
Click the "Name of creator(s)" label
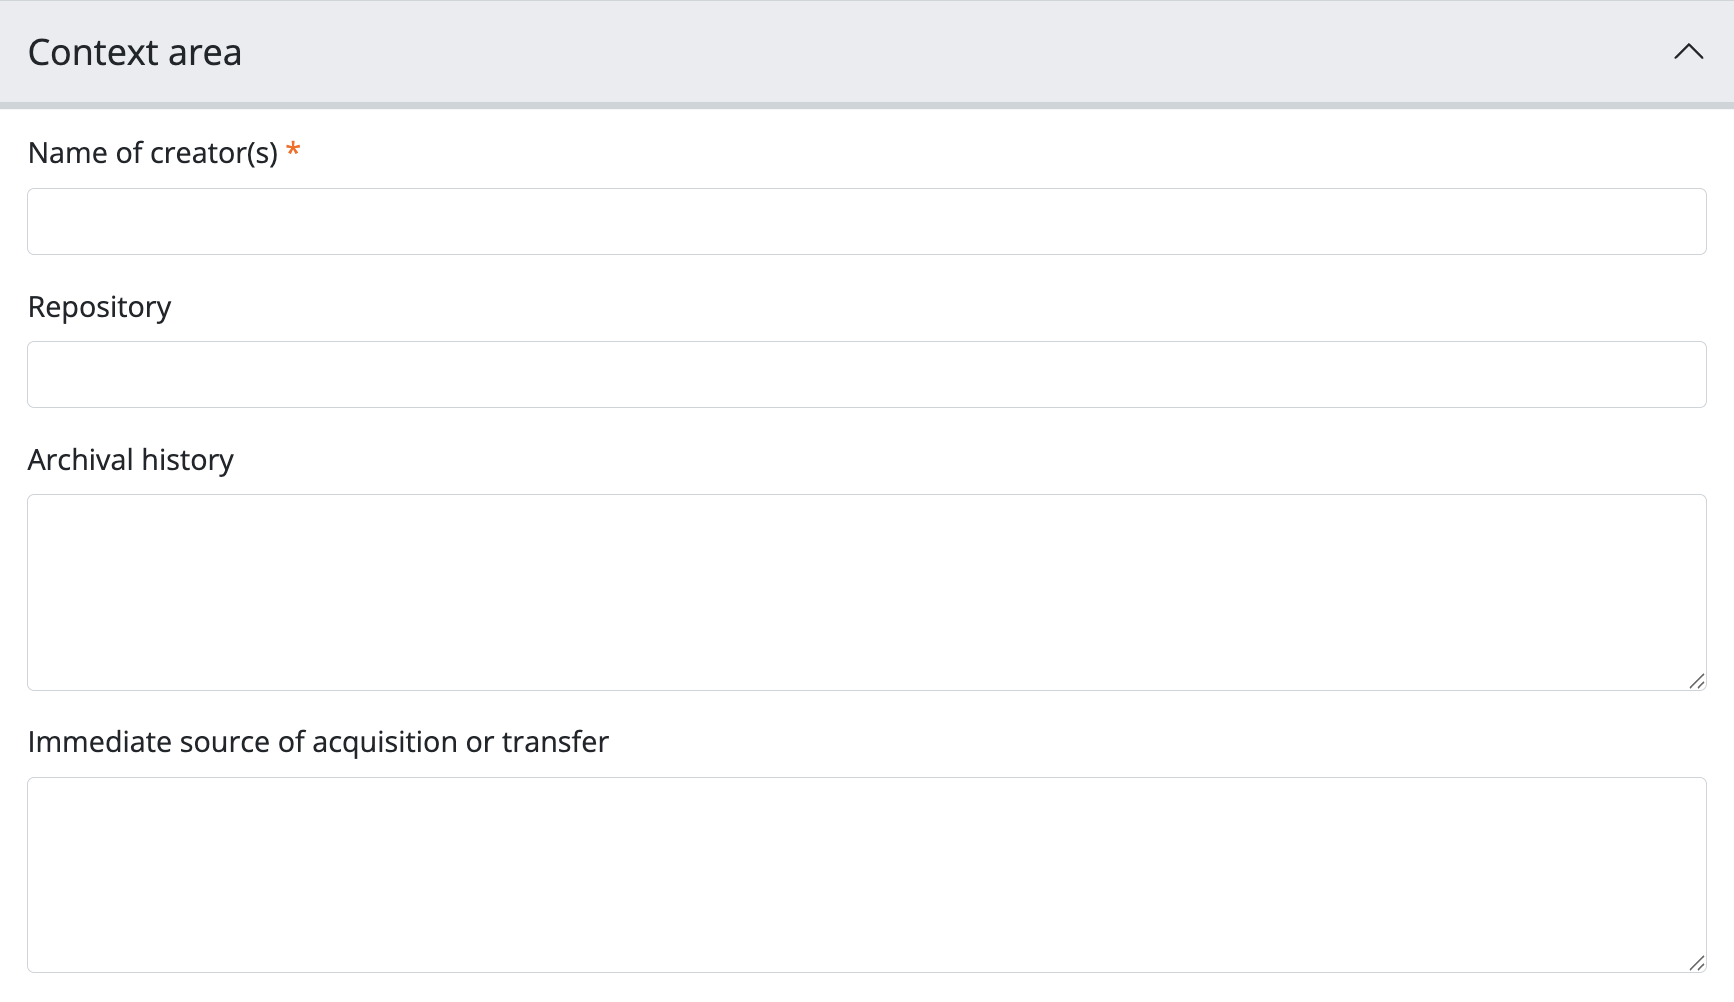click(x=153, y=153)
